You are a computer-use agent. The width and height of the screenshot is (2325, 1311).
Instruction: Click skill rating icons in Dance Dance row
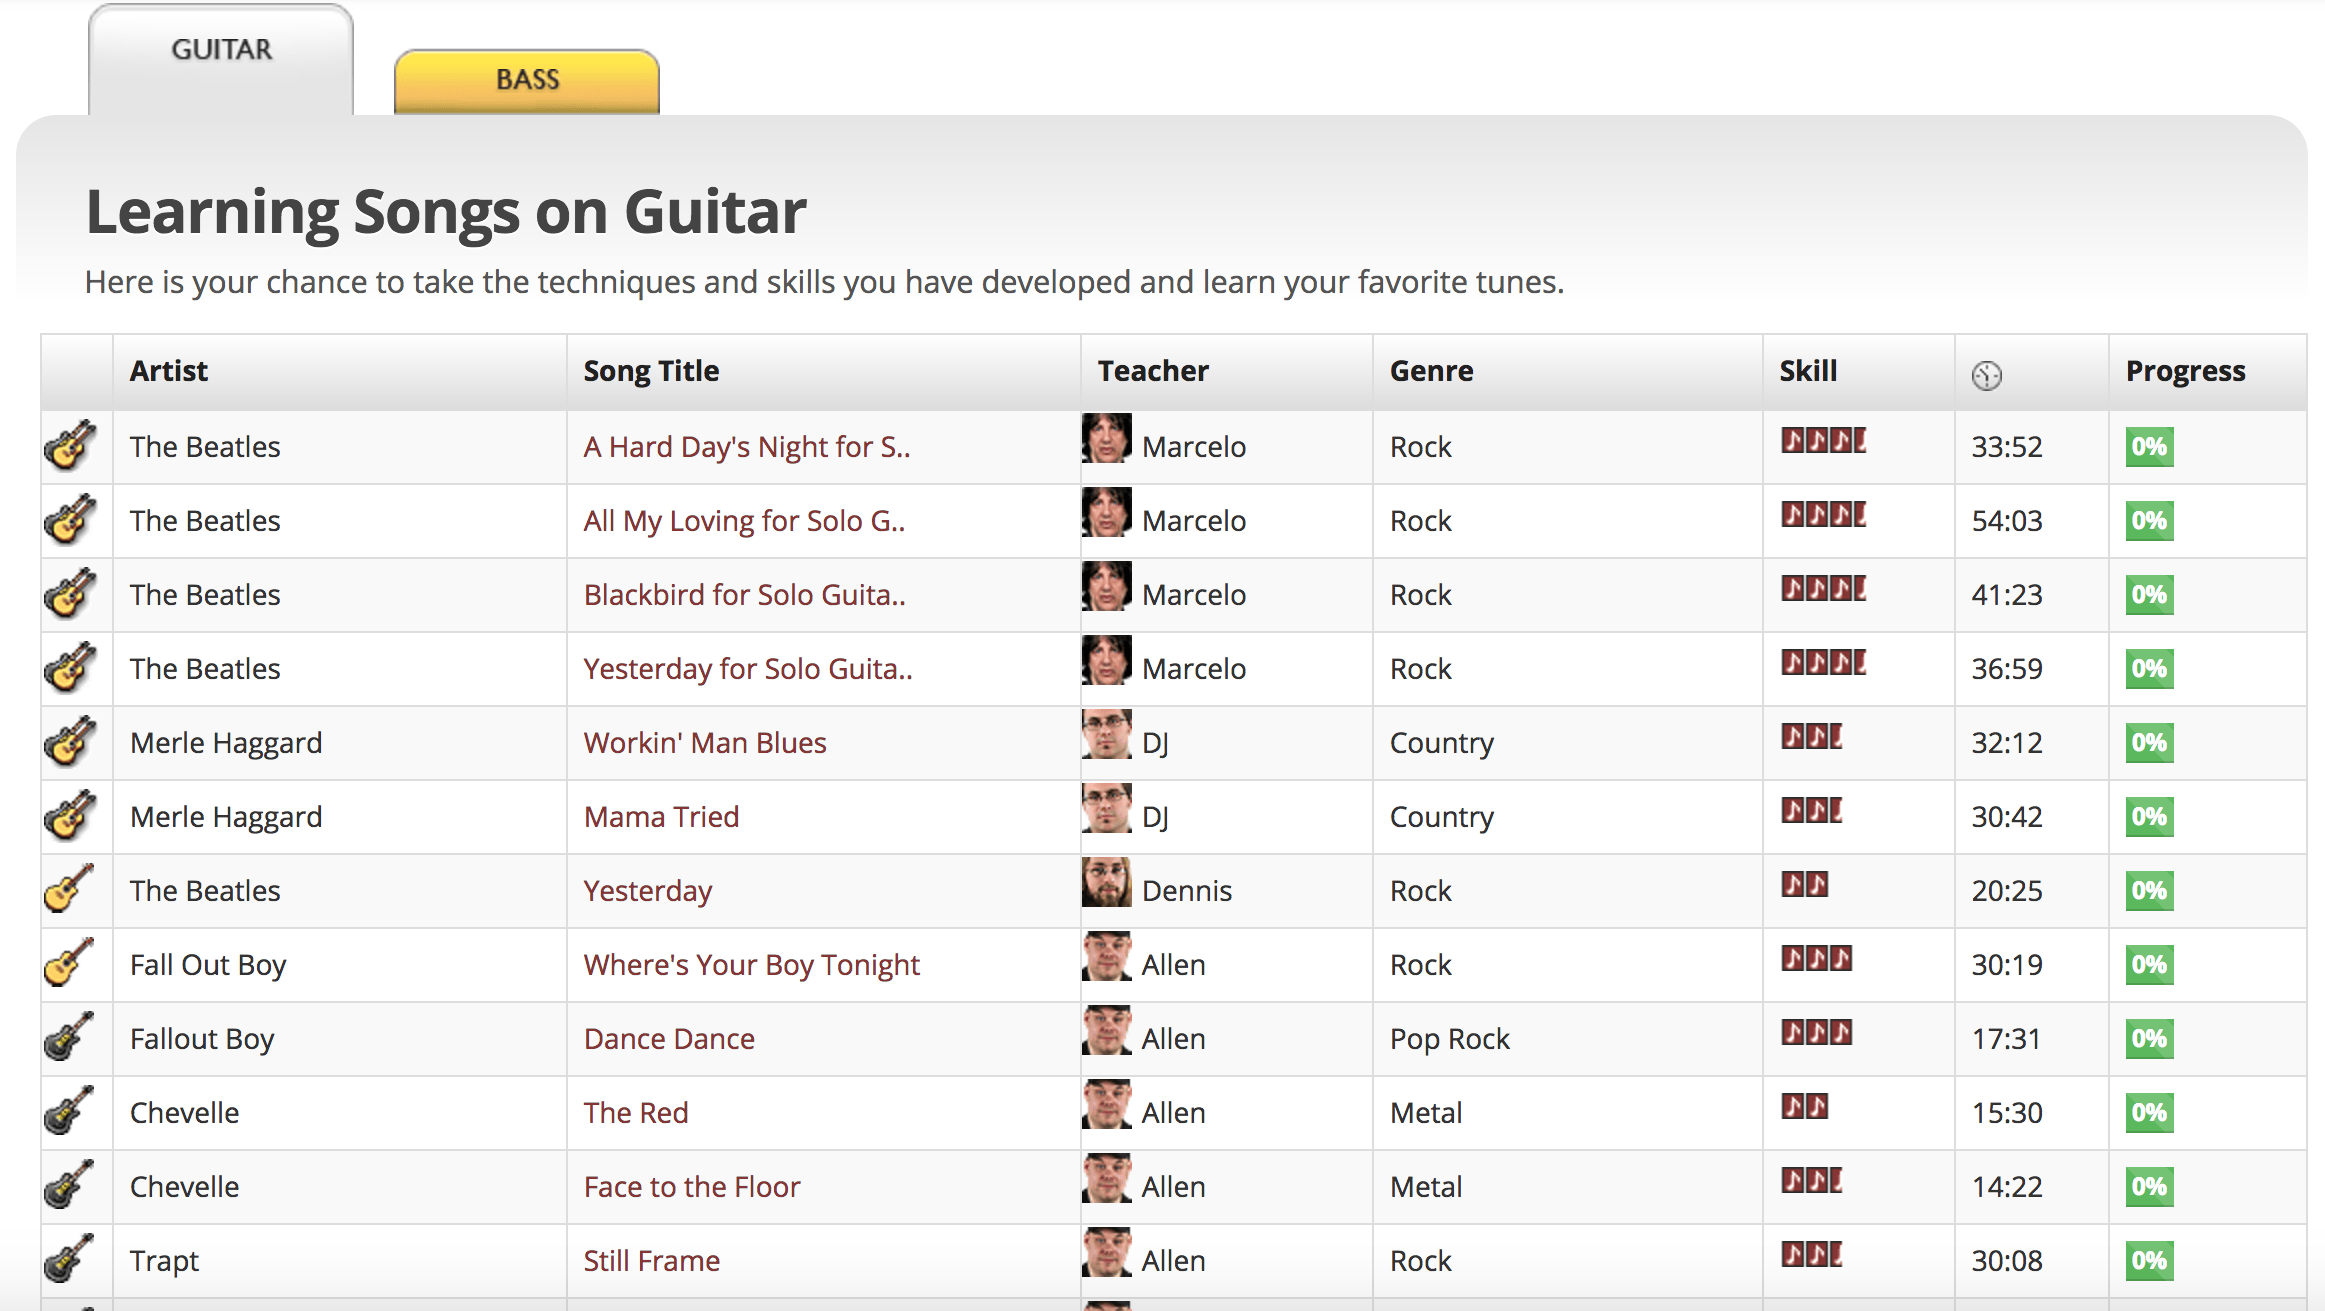1817,1032
